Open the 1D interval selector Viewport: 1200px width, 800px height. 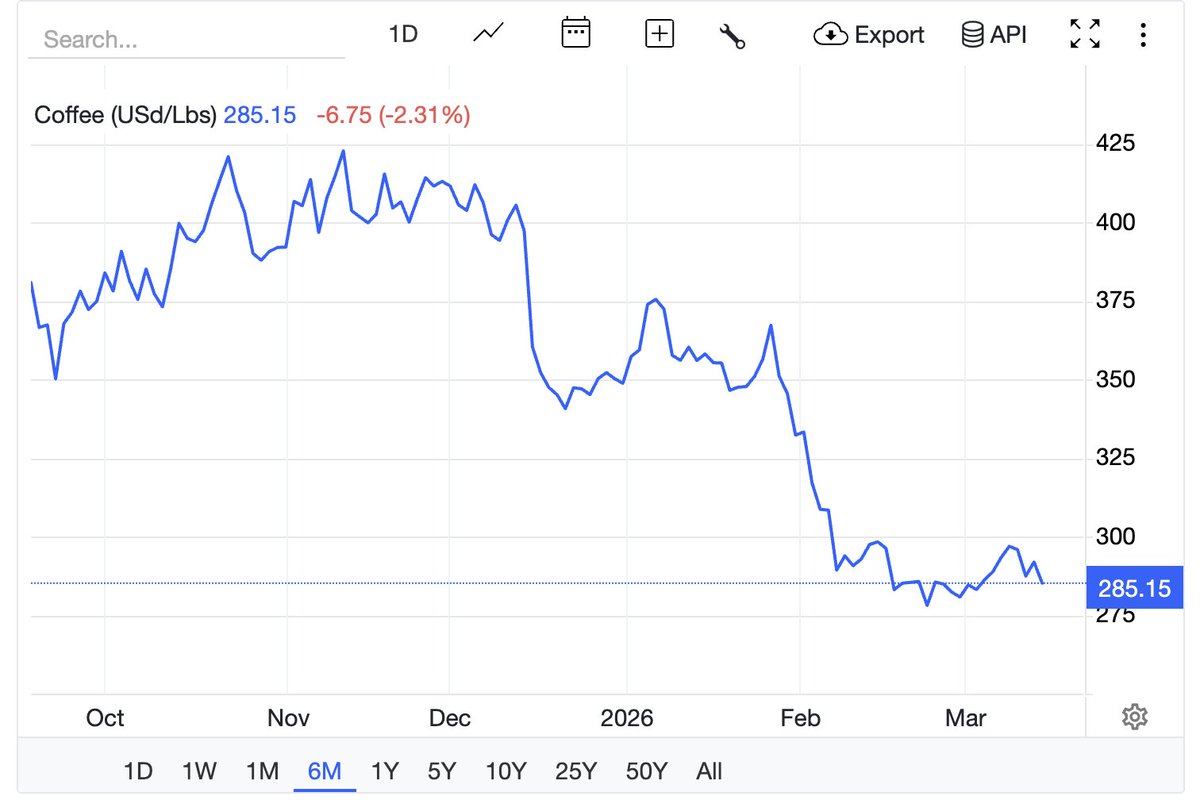pos(402,34)
